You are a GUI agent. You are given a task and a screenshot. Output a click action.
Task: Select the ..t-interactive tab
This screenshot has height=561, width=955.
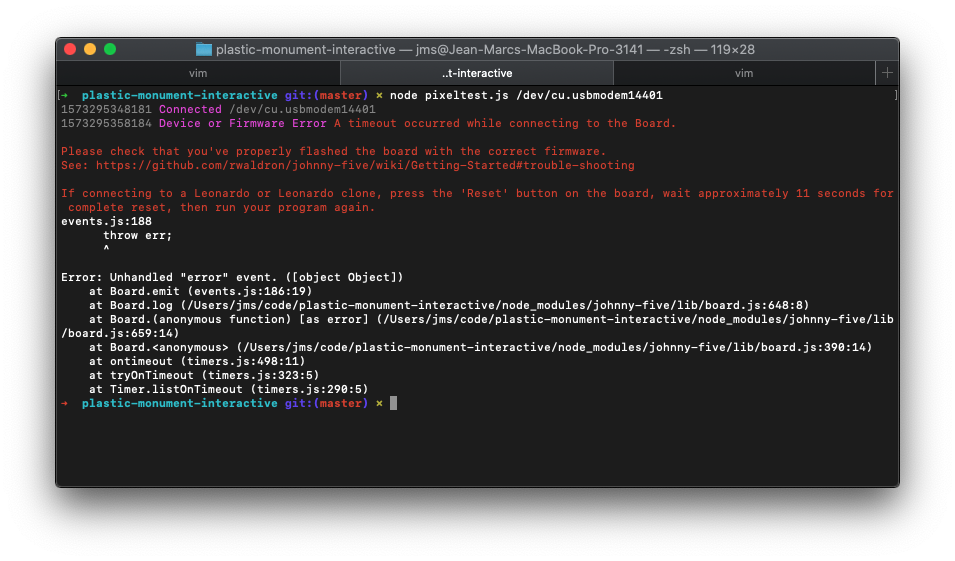click(x=477, y=73)
